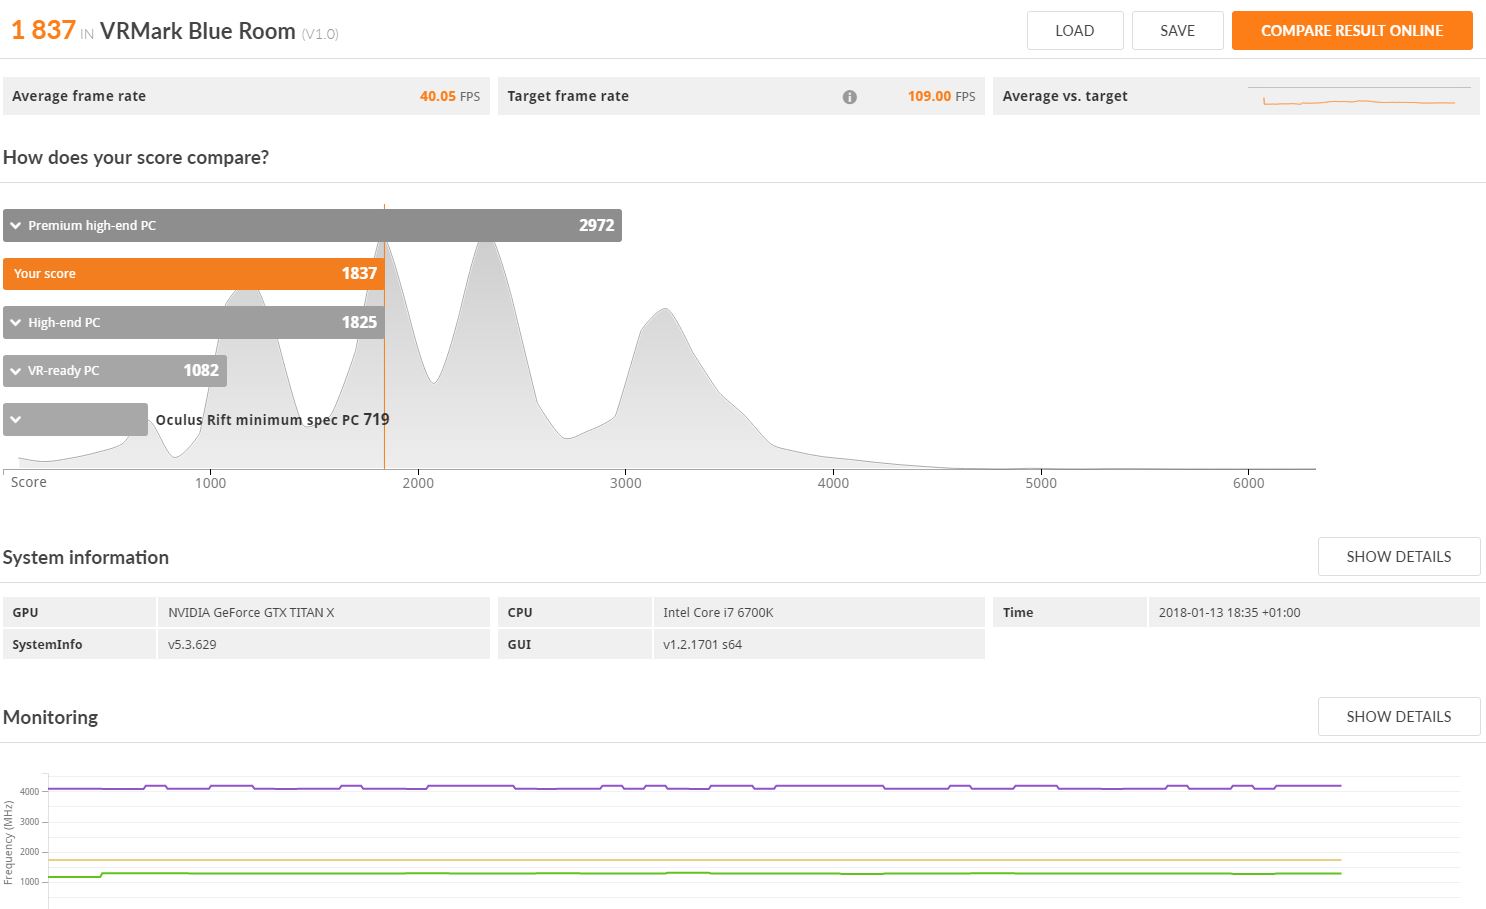This screenshot has height=909, width=1486.
Task: Click the Average vs. target mini graph
Action: (x=1359, y=98)
